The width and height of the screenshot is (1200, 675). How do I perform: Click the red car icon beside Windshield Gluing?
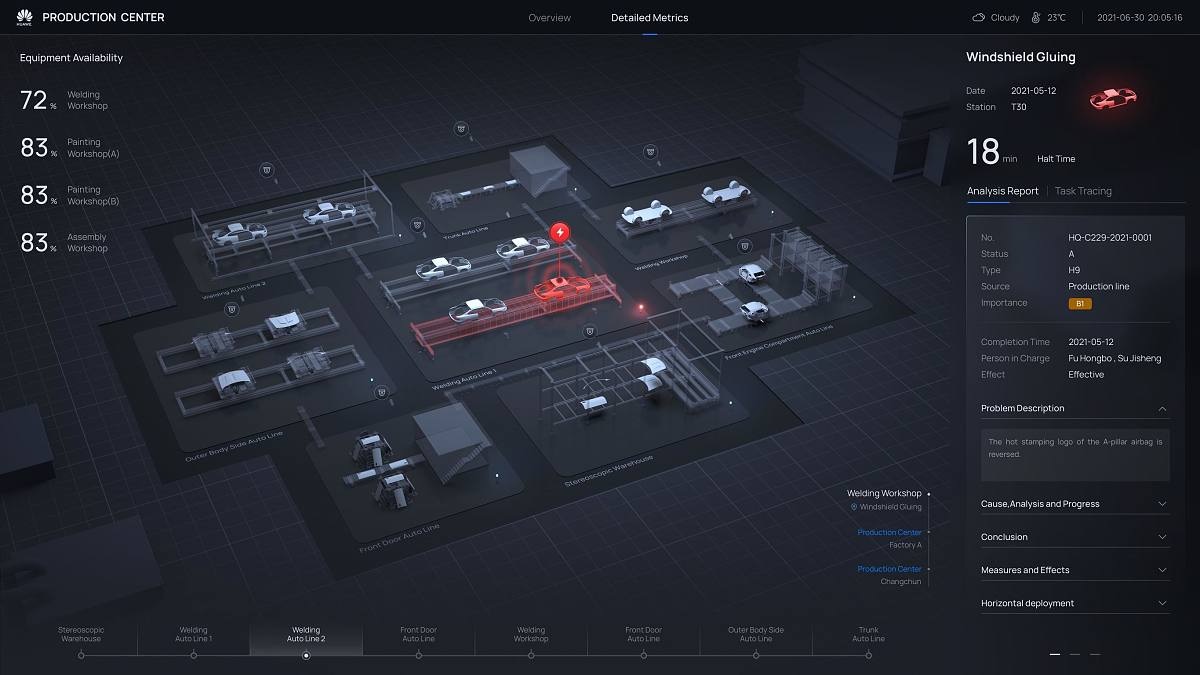coord(1113,97)
